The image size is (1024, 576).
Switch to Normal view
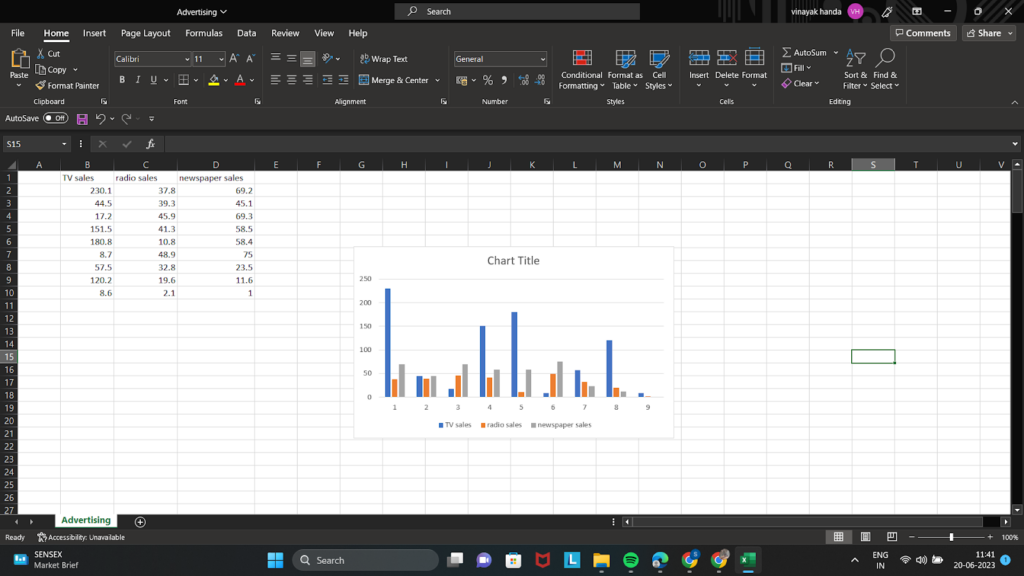coord(839,537)
